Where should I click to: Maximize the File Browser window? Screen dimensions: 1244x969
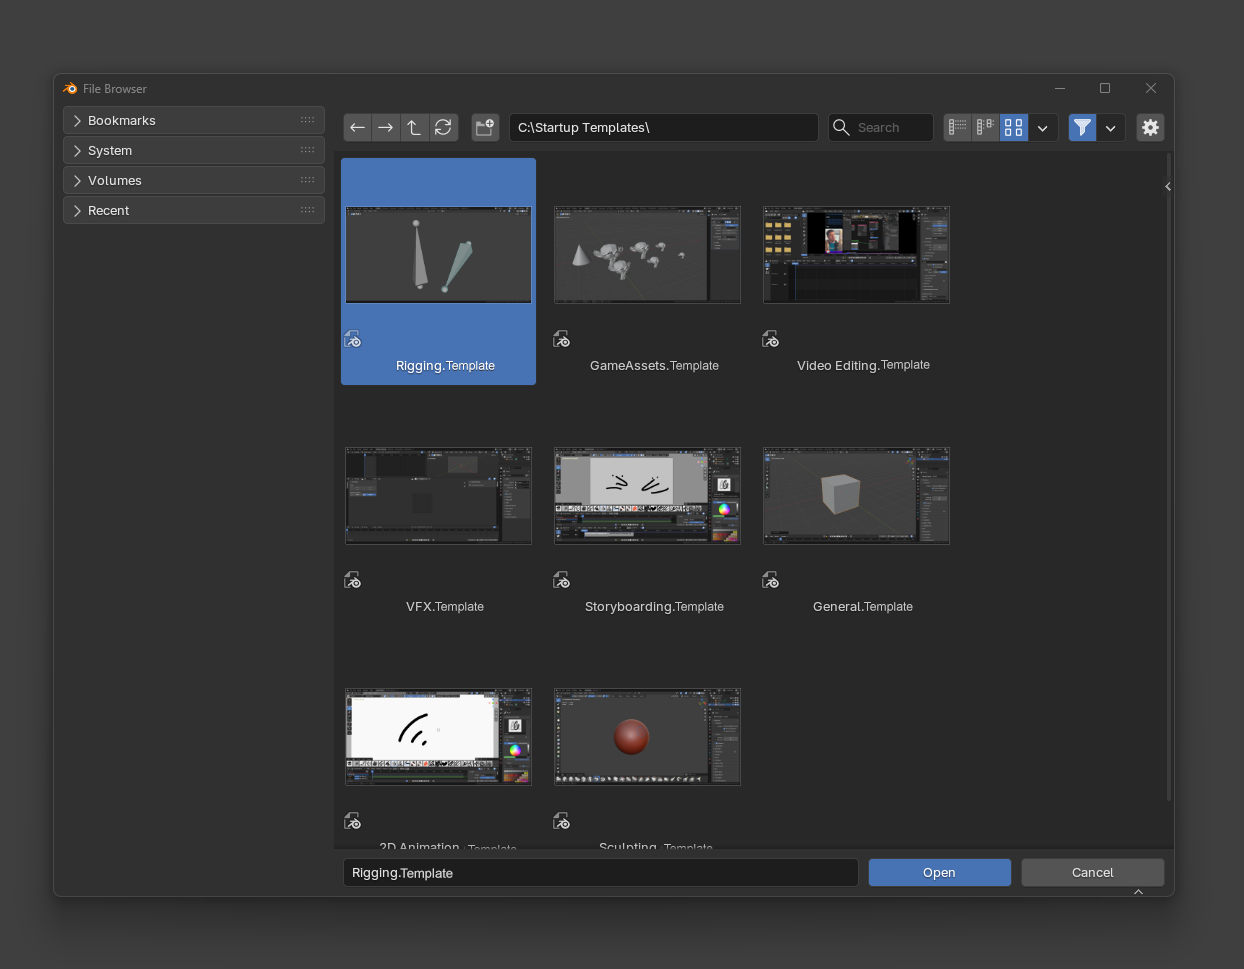[1105, 88]
